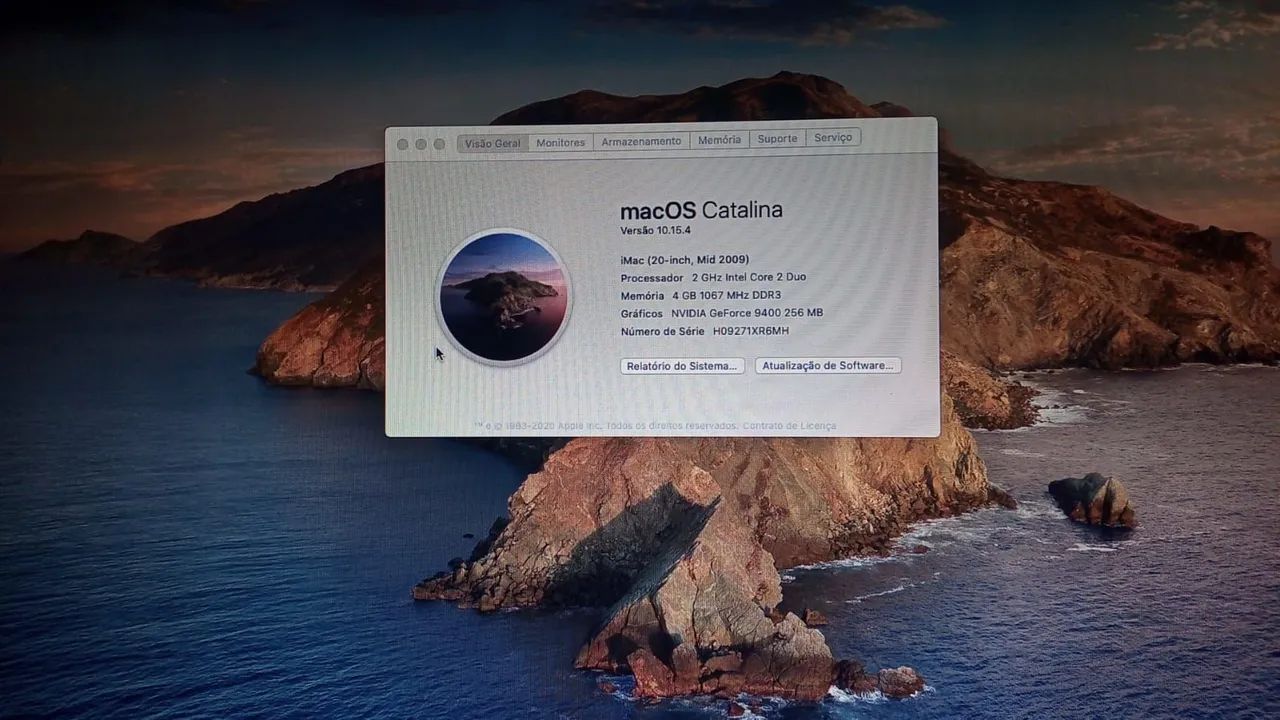This screenshot has height=720, width=1280.
Task: Click the green zoom button
Action: (x=437, y=143)
